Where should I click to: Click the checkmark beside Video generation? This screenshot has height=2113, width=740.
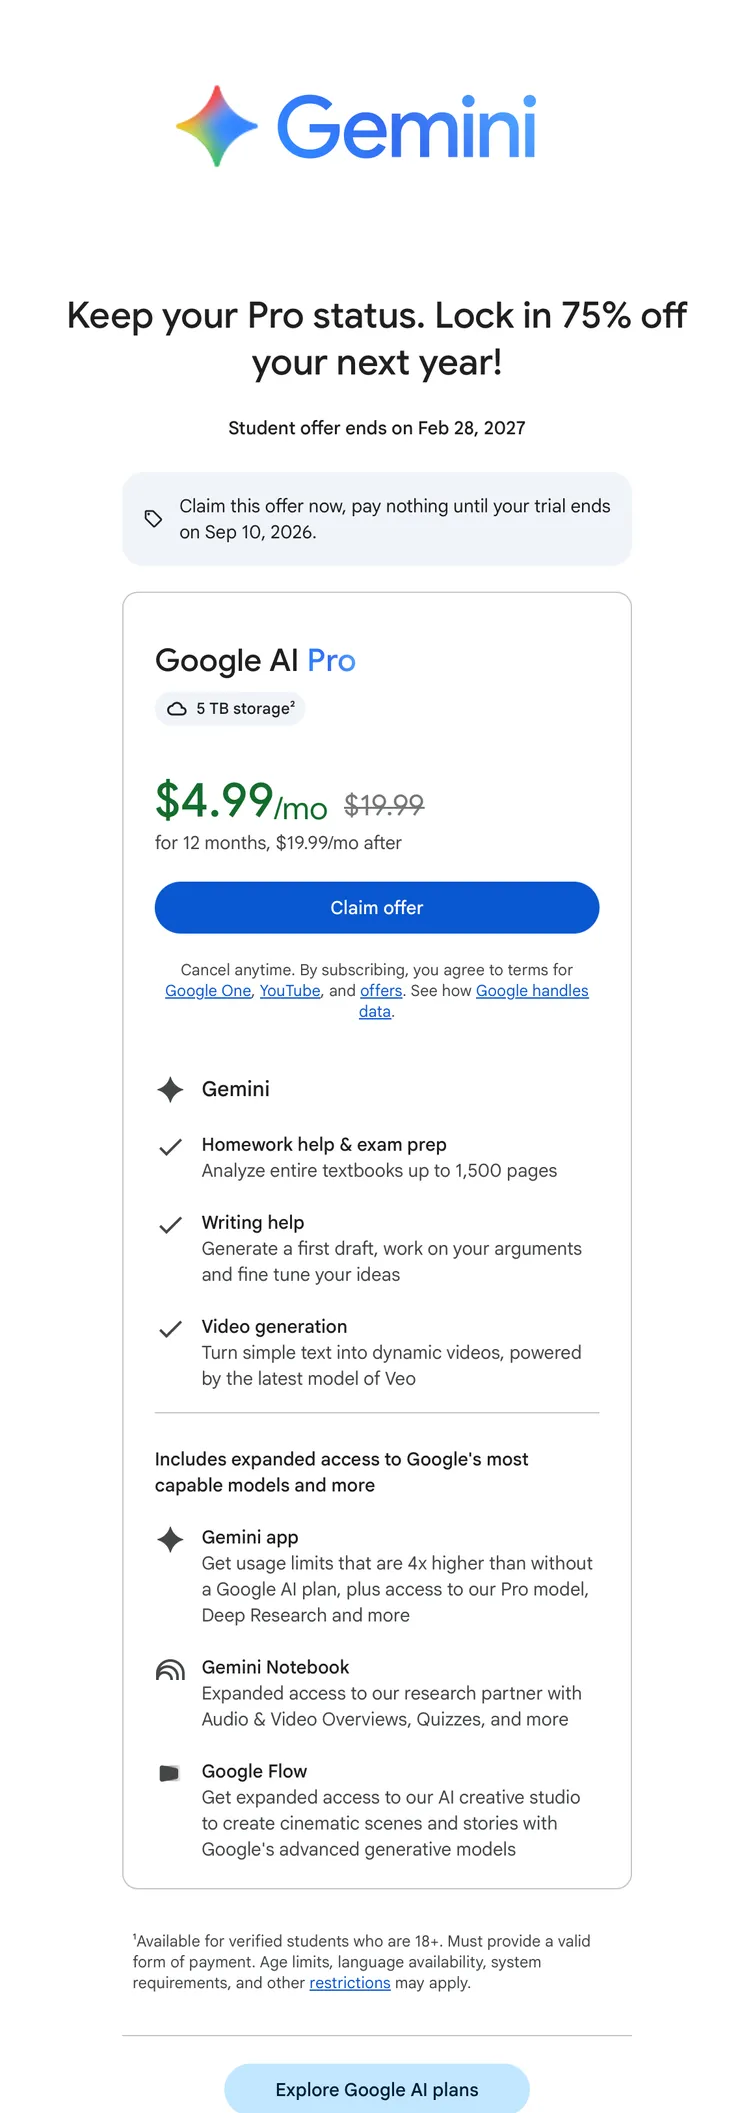pos(171,1328)
